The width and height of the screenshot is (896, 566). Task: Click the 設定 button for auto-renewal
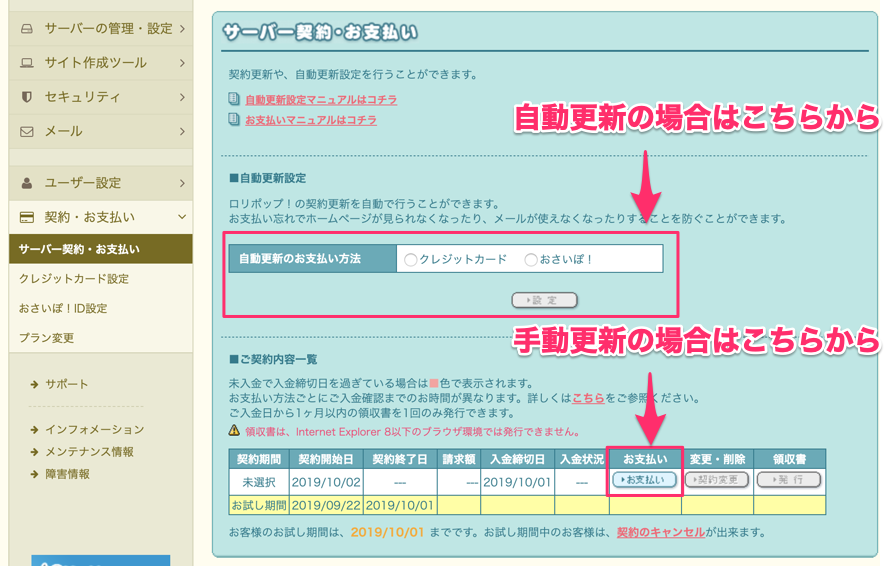(544, 300)
